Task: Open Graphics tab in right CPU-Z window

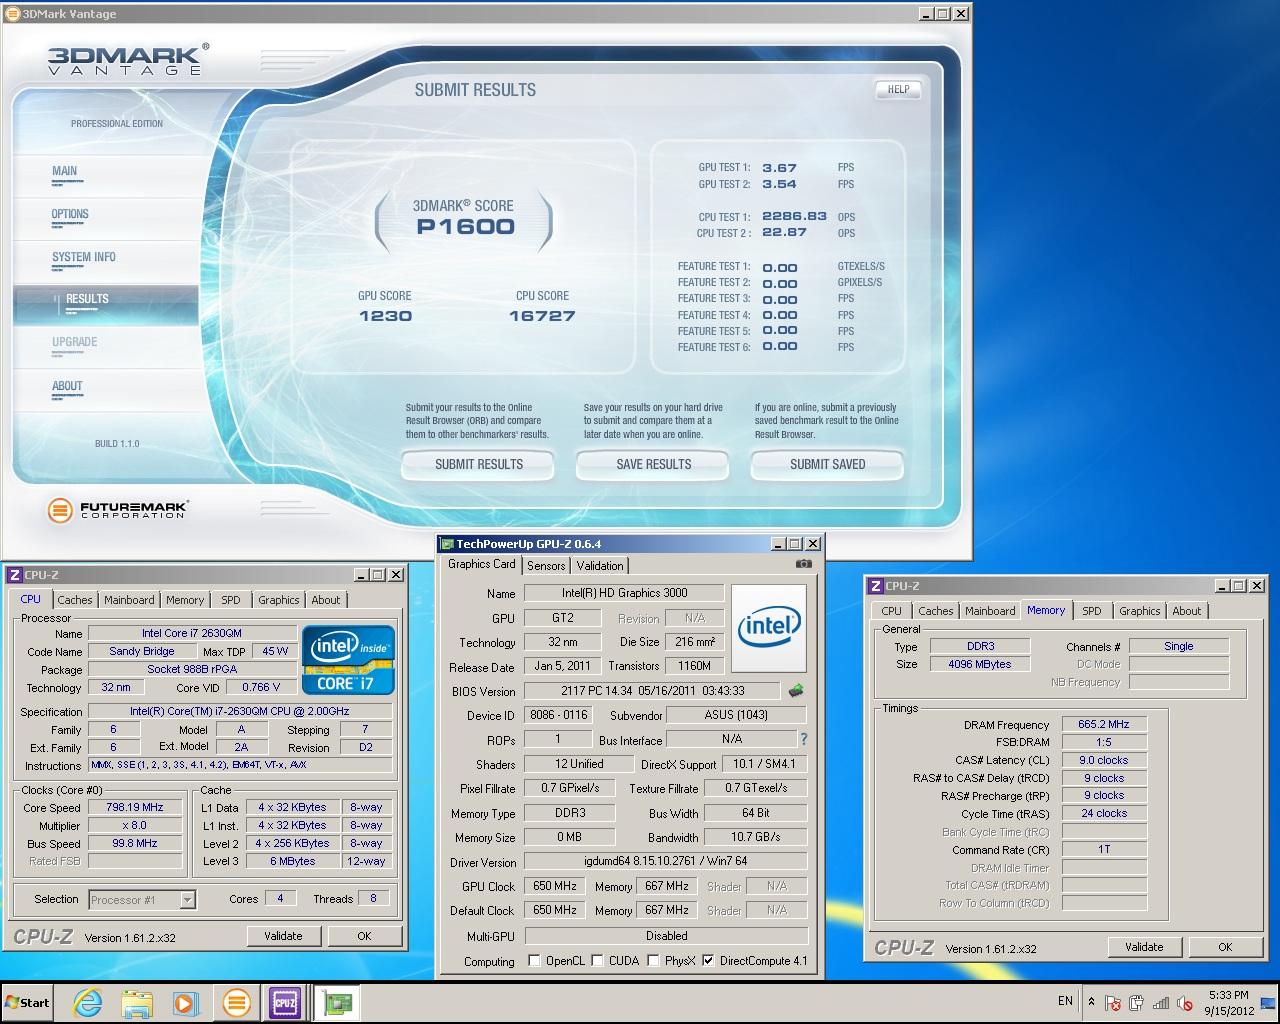Action: 1140,611
